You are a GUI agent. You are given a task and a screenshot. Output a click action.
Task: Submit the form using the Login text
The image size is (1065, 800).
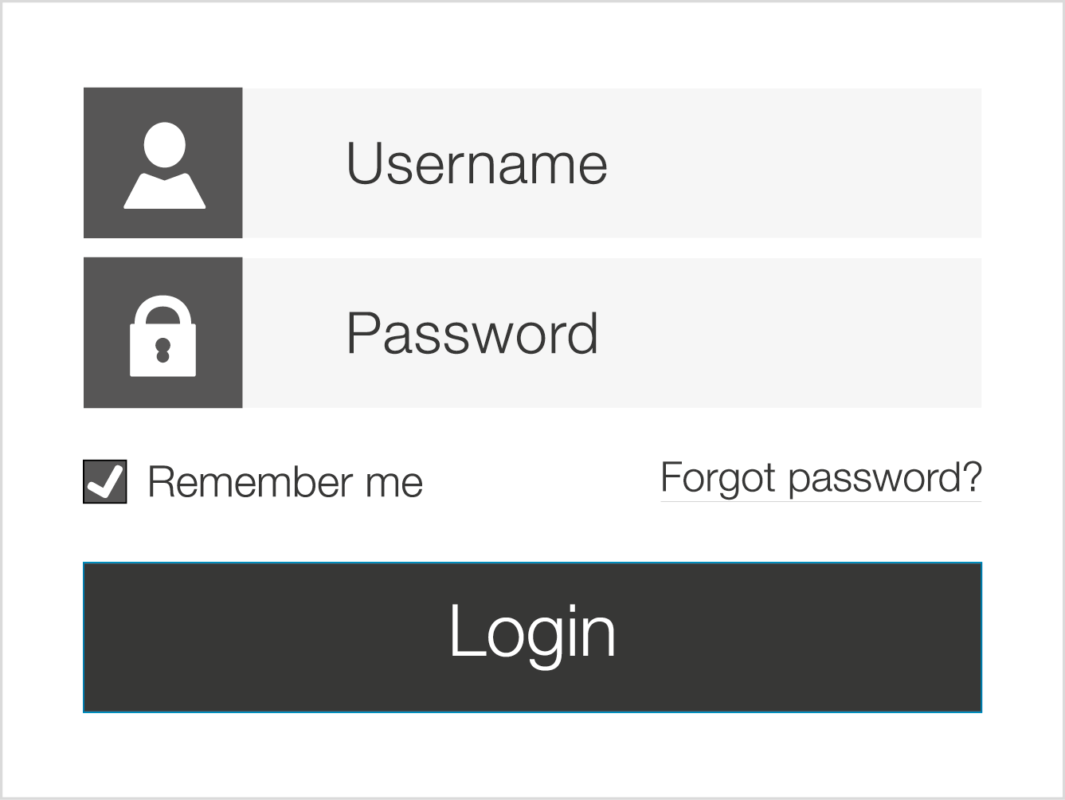(532, 634)
